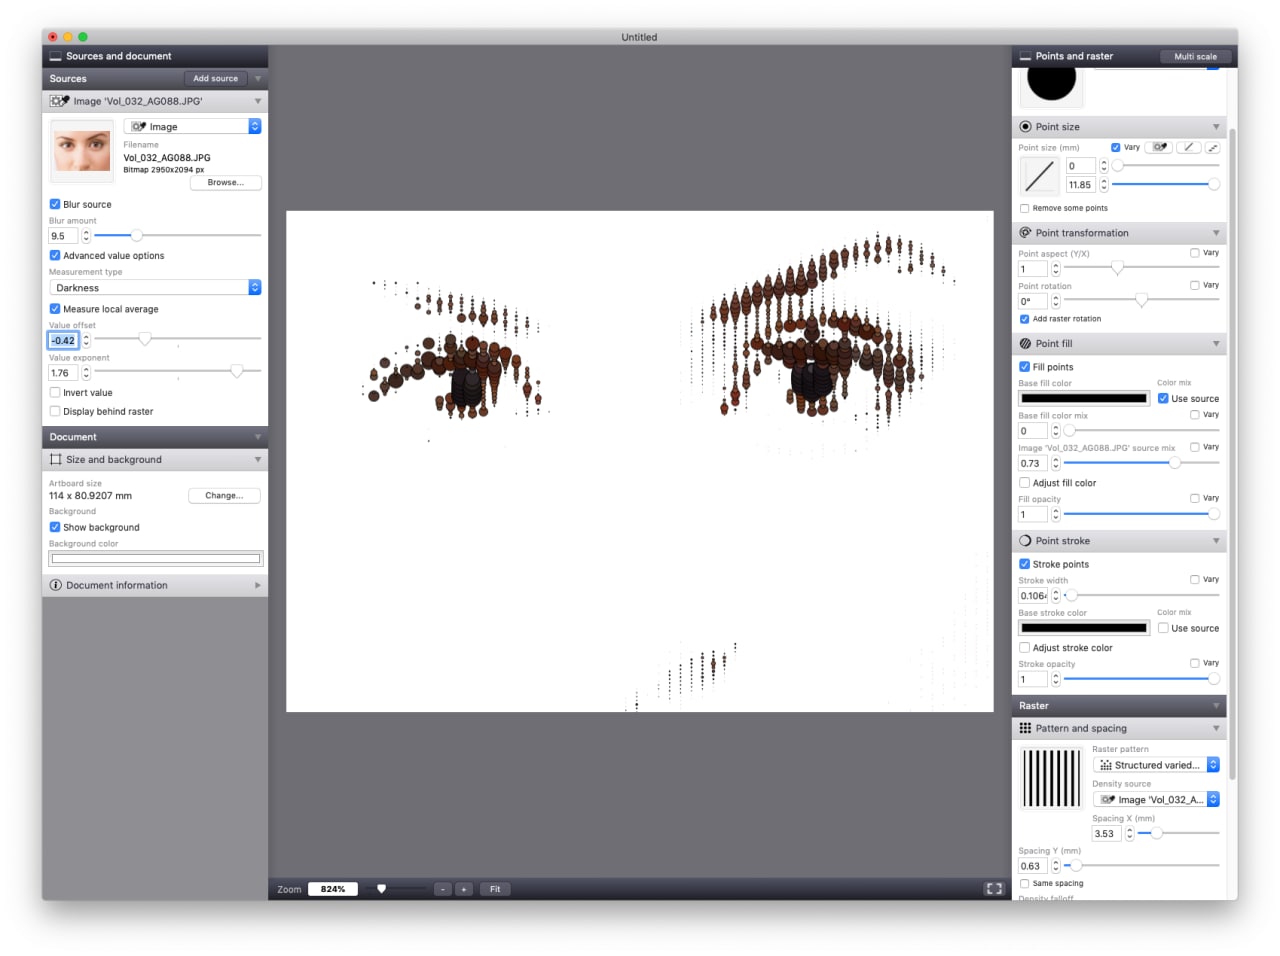Click the Base stroke color swatch
This screenshot has width=1280, height=956.
(1084, 628)
